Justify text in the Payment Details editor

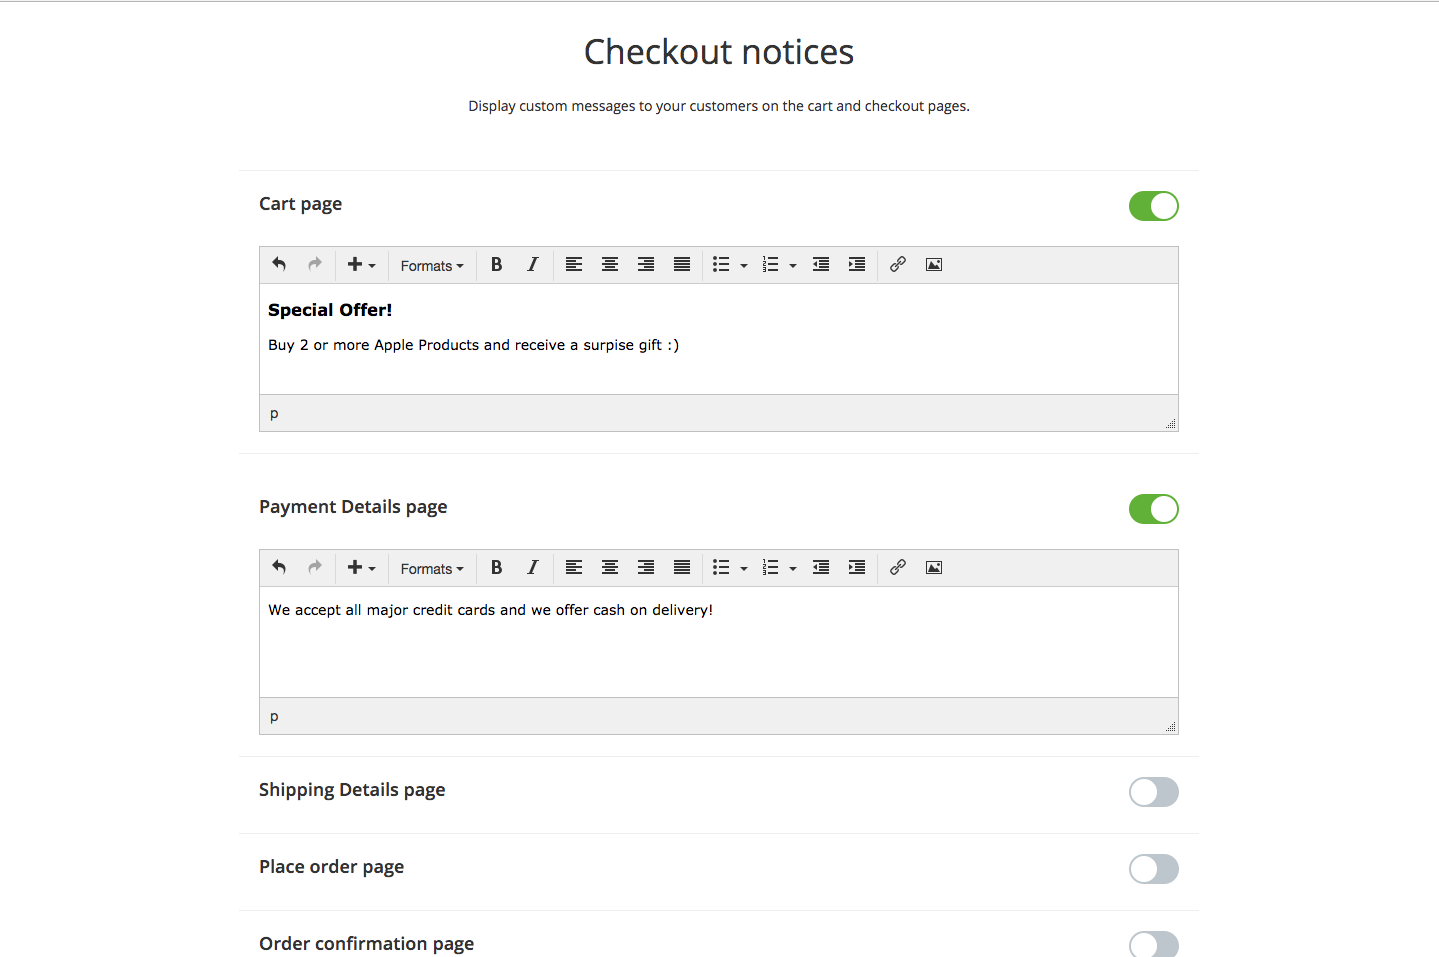pyautogui.click(x=682, y=568)
